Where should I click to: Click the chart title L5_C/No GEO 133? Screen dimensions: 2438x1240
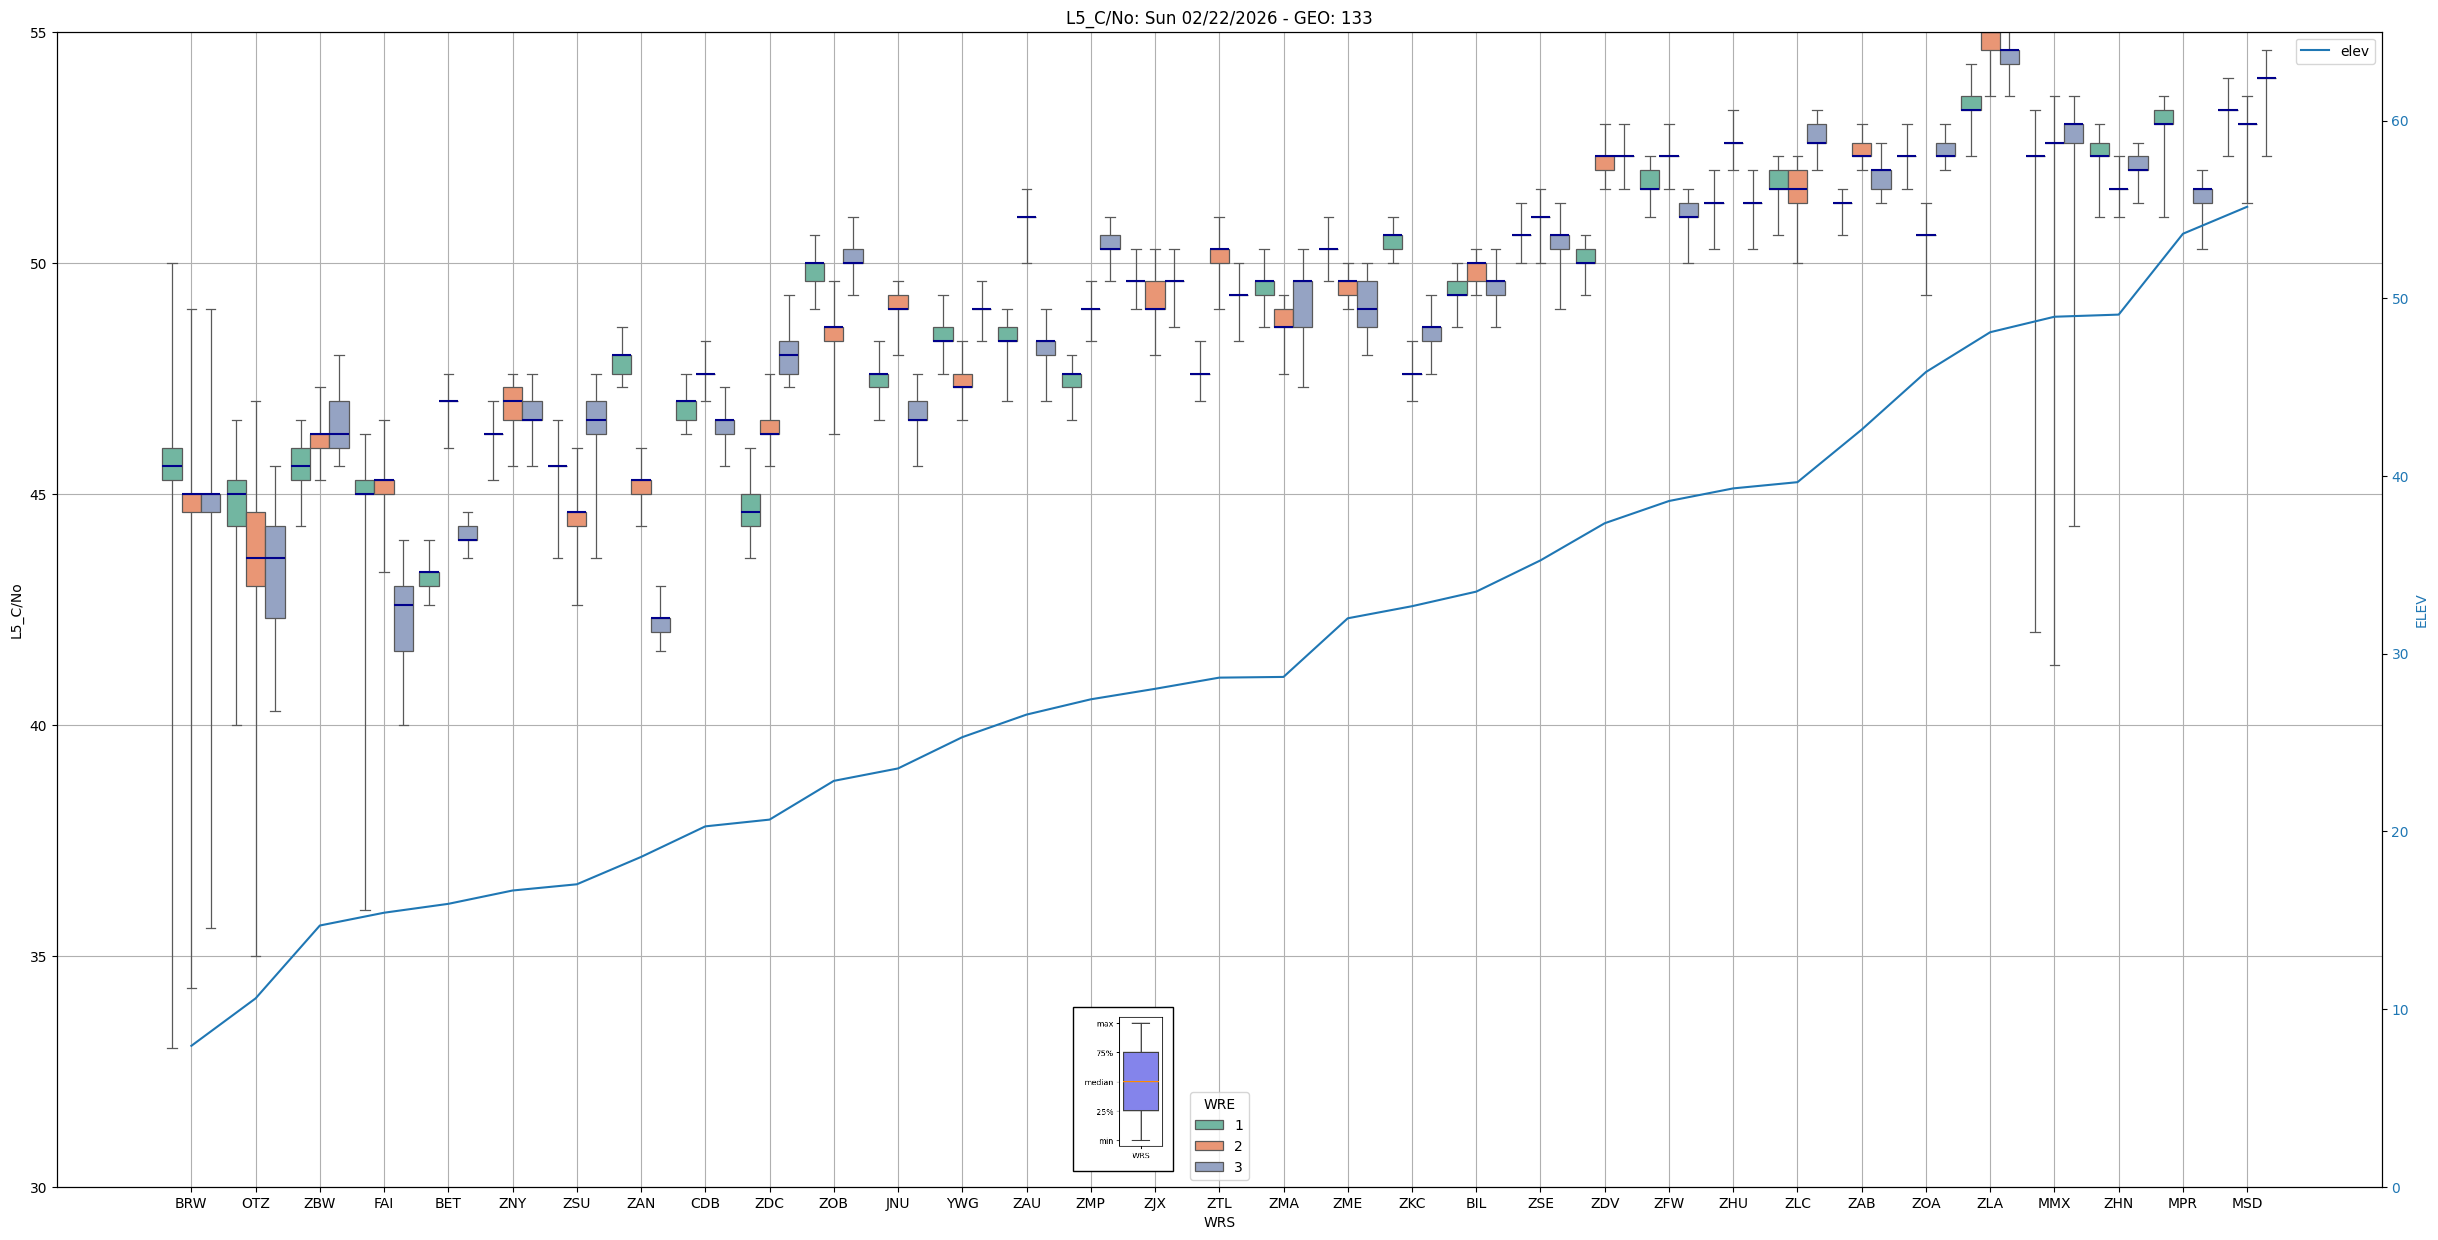pos(1218,18)
